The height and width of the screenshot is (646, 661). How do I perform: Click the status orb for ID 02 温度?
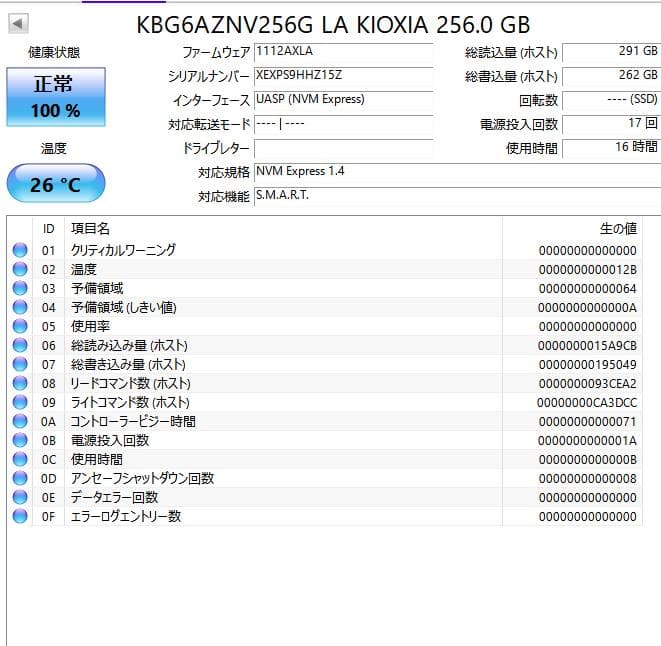click(20, 269)
